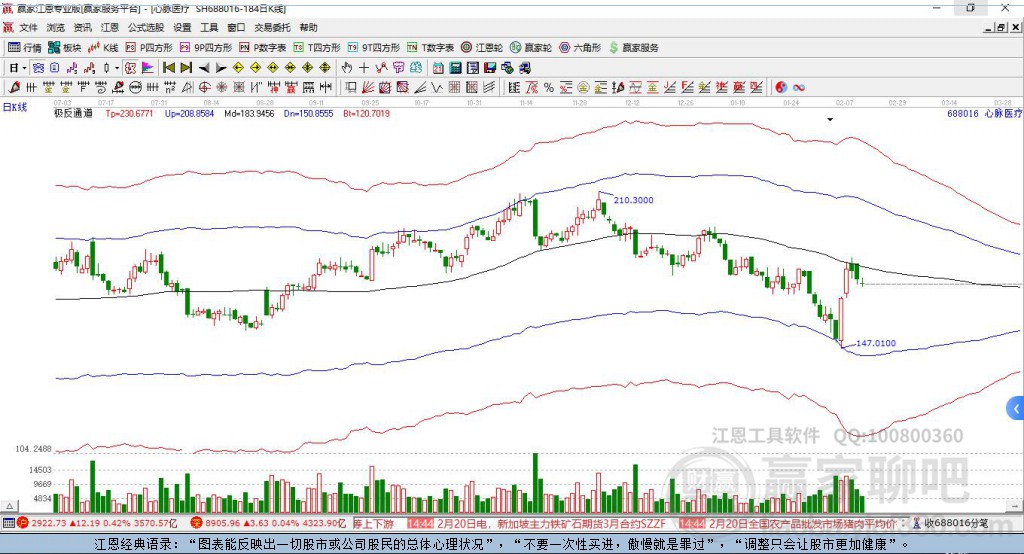Click the Md=183.9456 value
Viewport: 1024px width, 554px height.
tap(249, 114)
